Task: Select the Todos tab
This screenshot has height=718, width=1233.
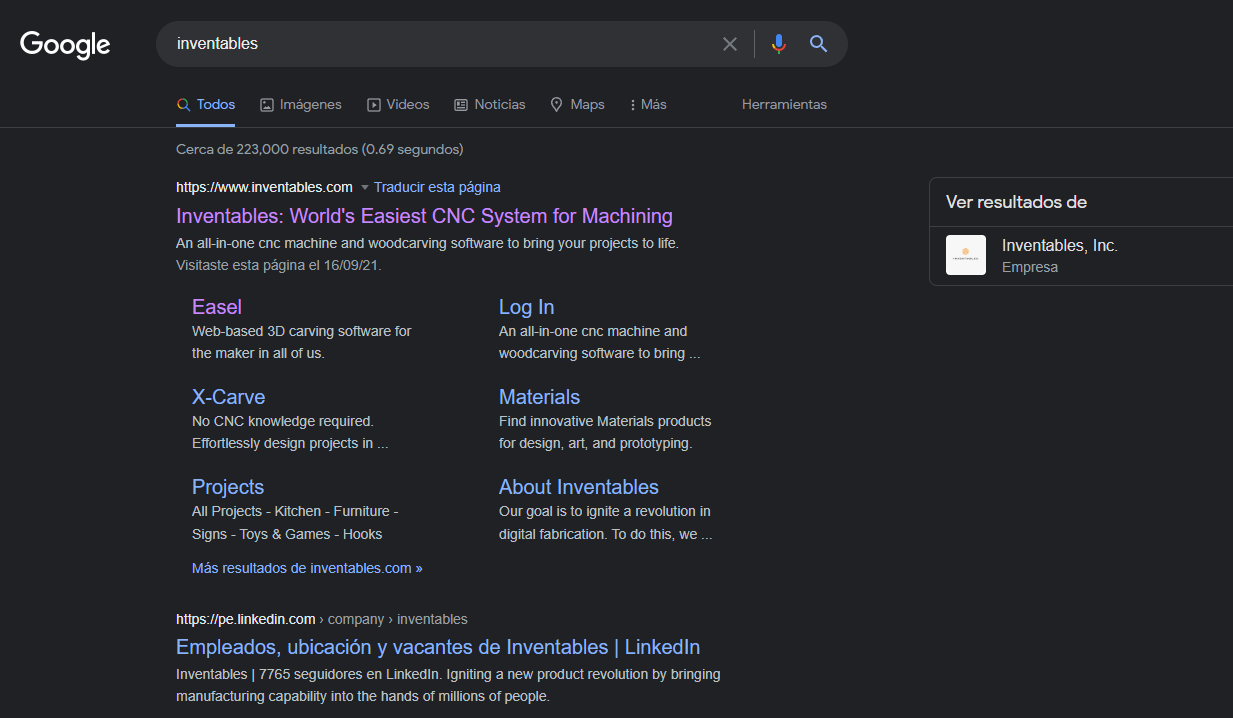Action: (206, 104)
